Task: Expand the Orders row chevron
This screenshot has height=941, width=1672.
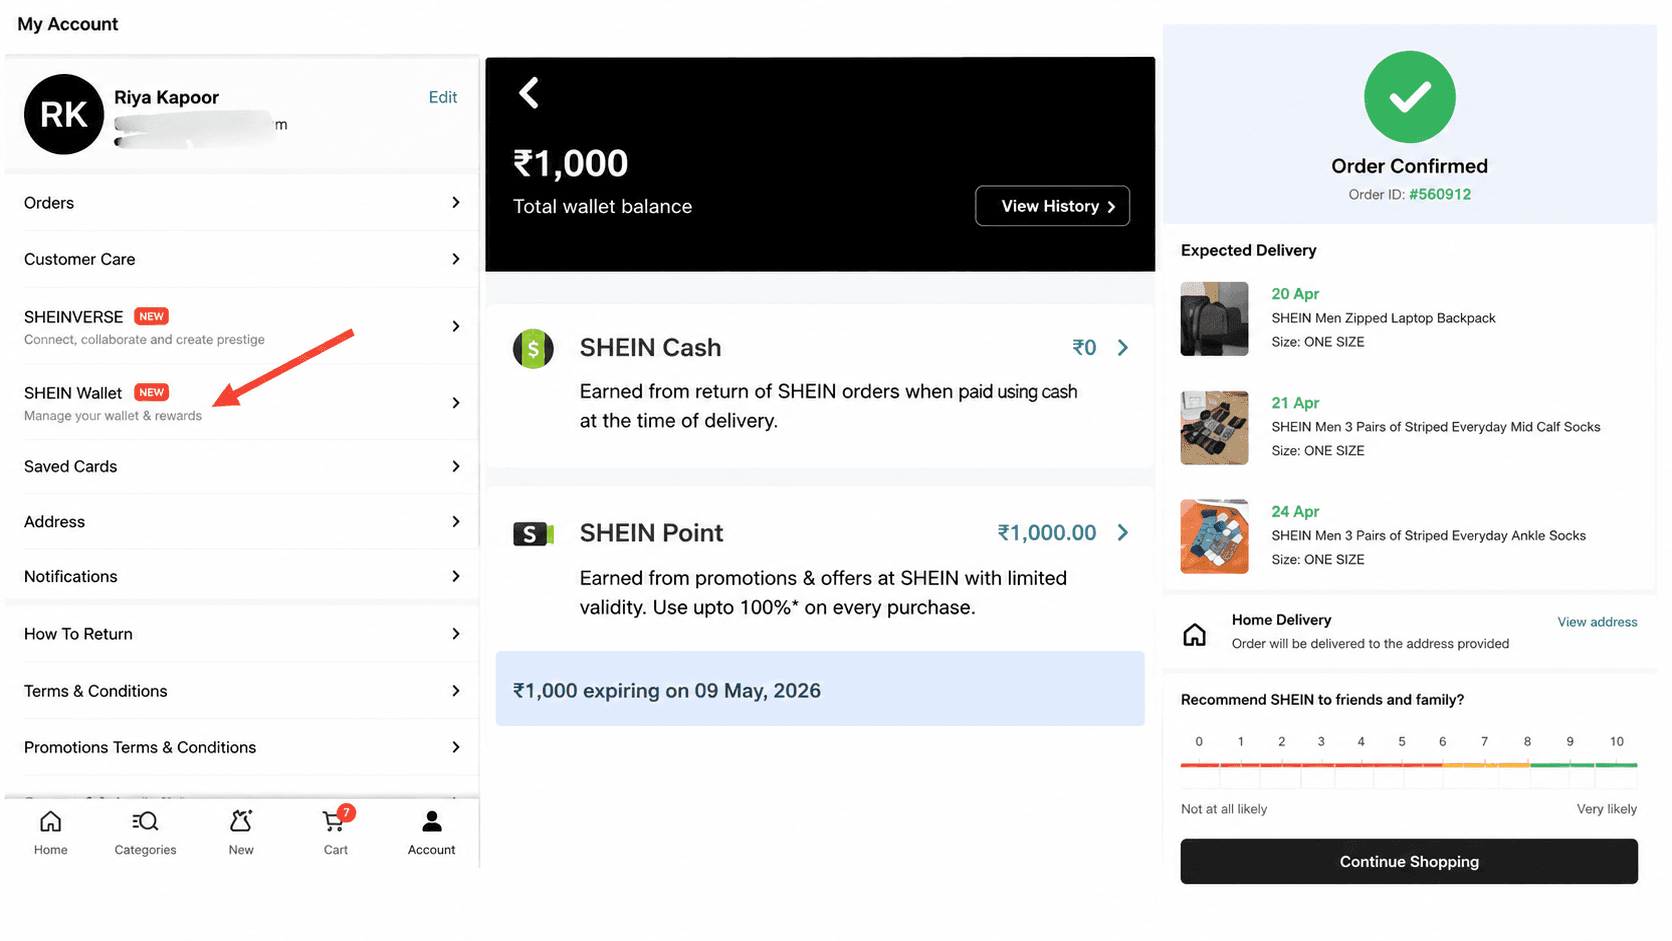Action: click(x=456, y=203)
